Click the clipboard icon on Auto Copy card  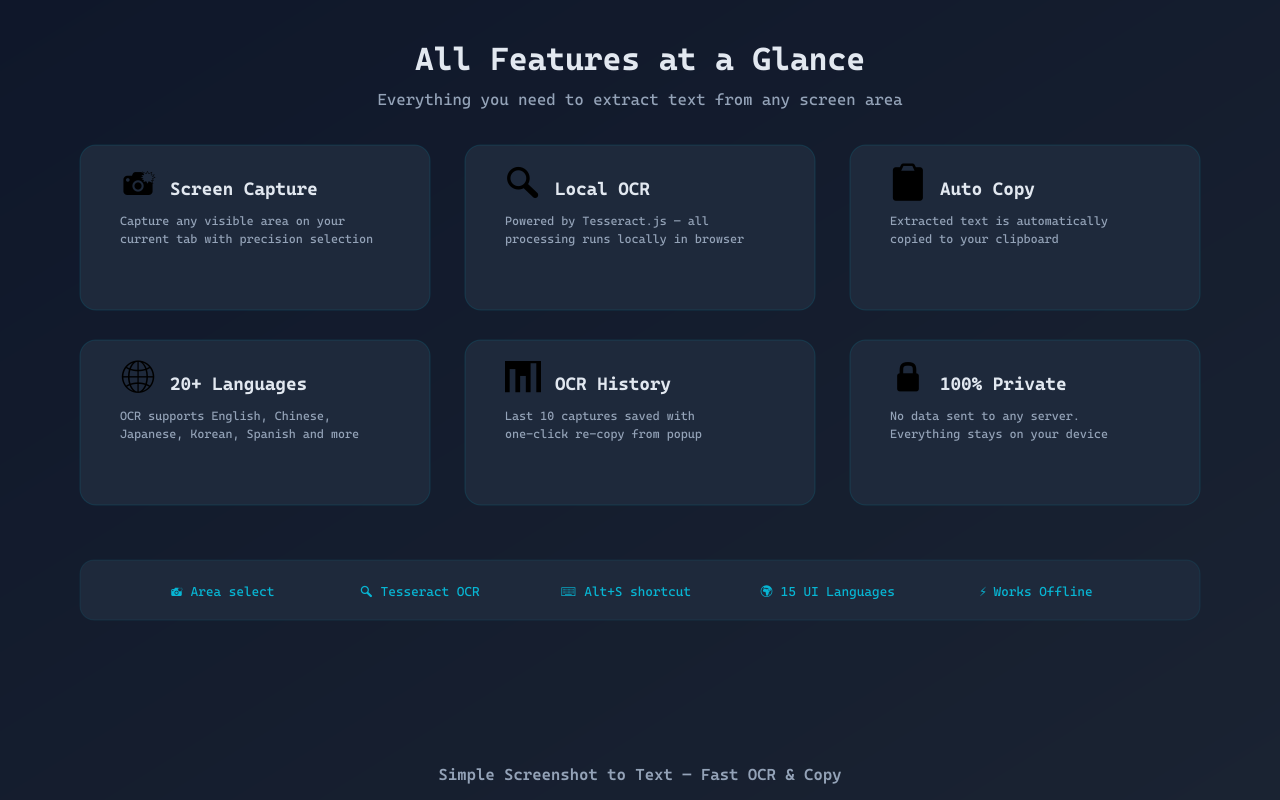tap(907, 182)
